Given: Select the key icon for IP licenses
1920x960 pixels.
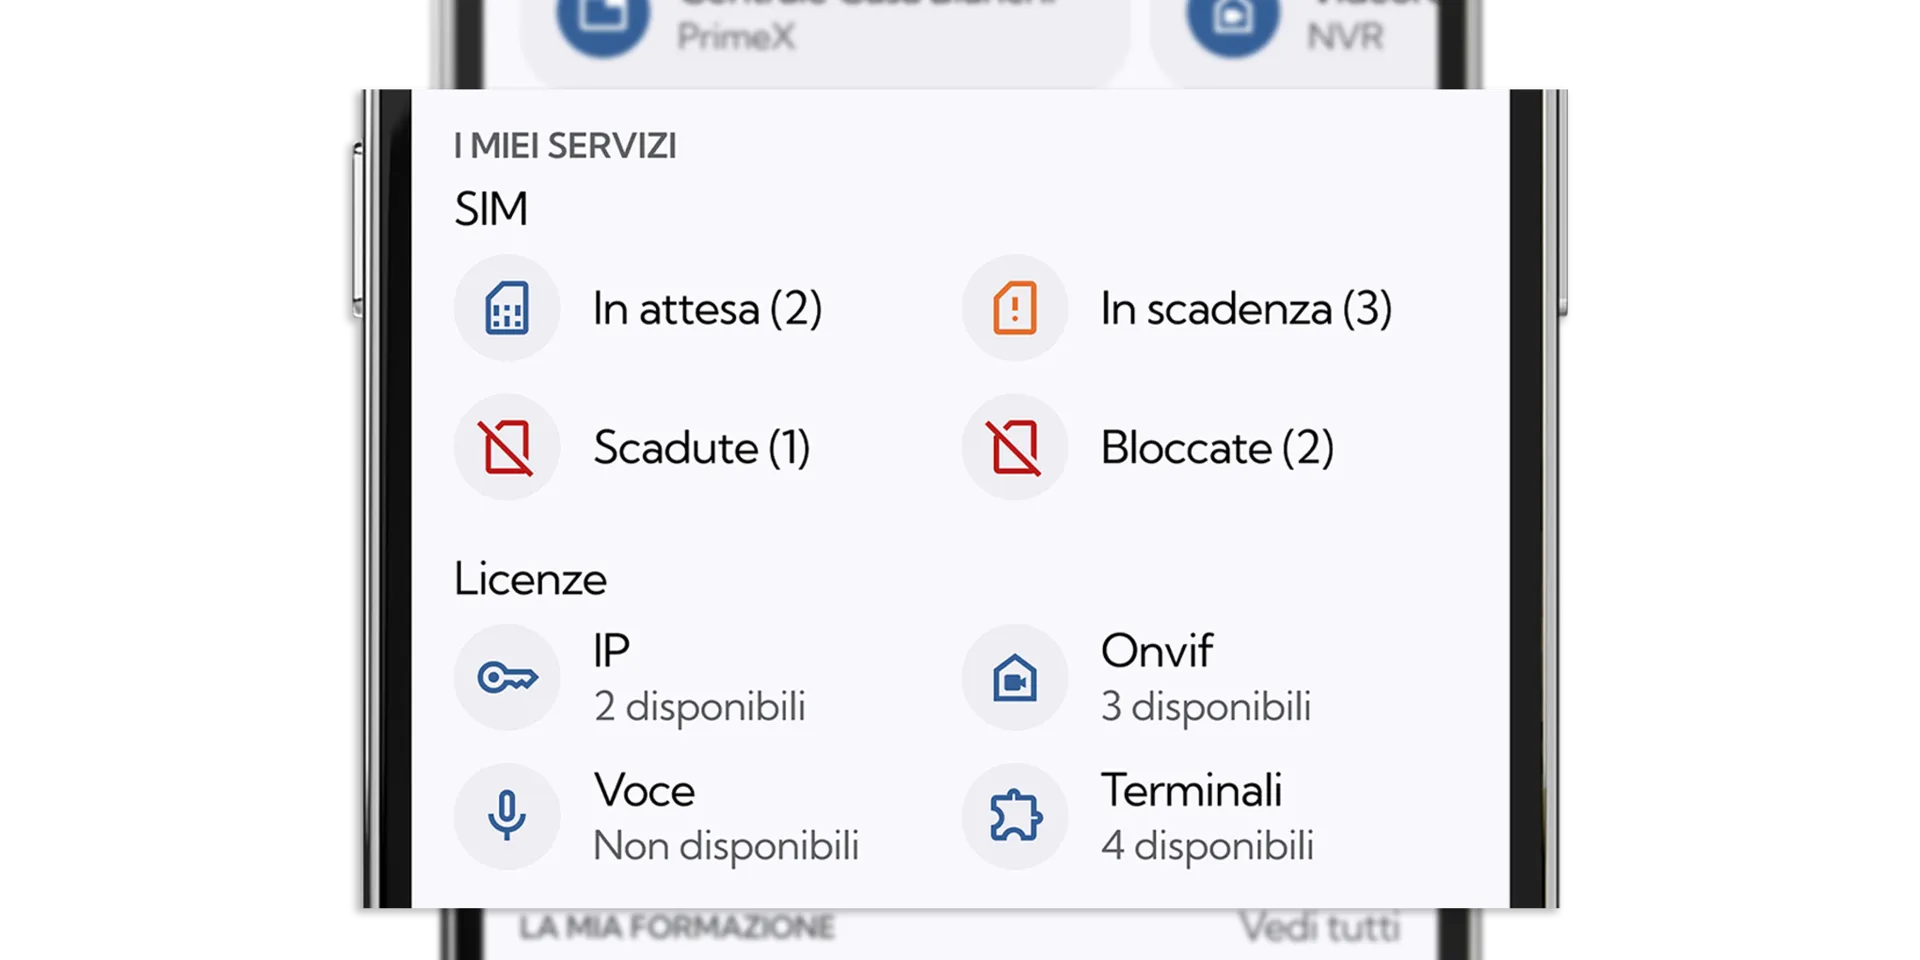Looking at the screenshot, I should pos(507,677).
